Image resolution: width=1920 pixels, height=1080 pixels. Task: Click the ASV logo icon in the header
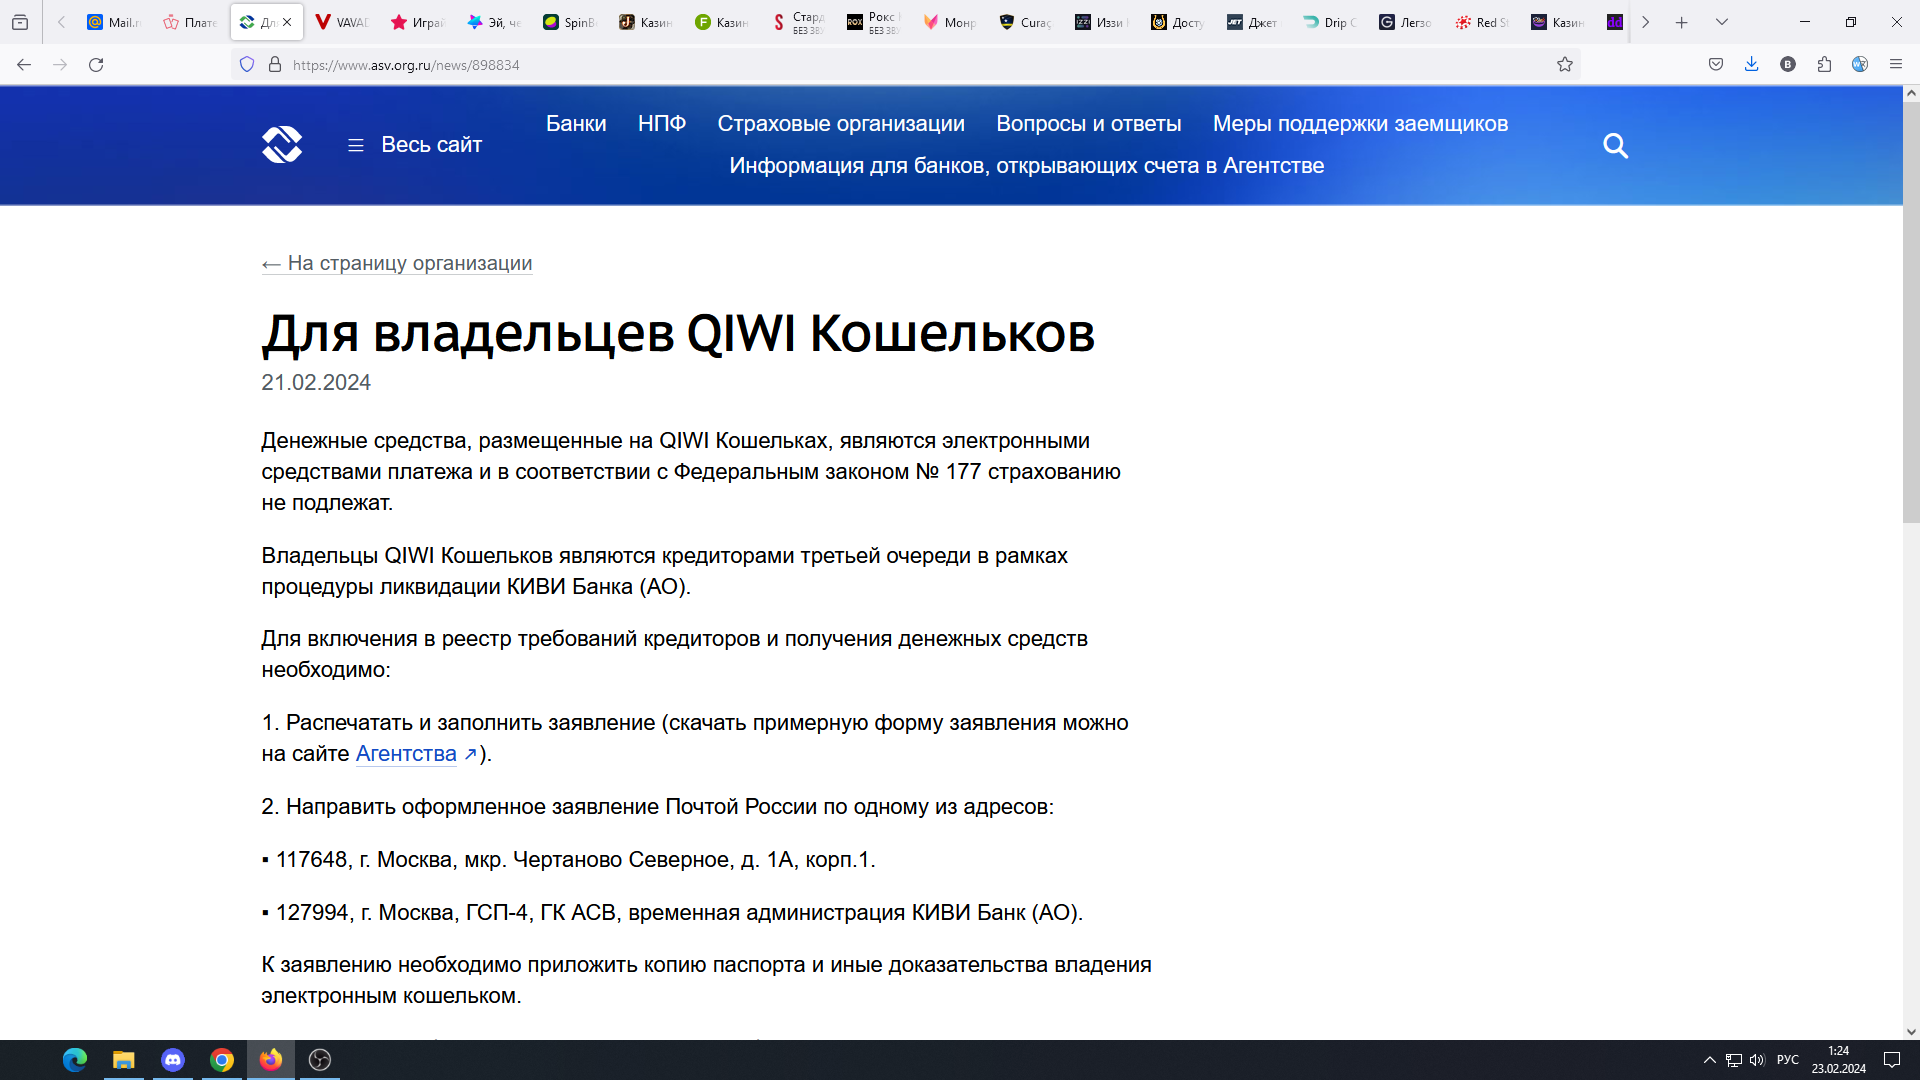click(282, 145)
